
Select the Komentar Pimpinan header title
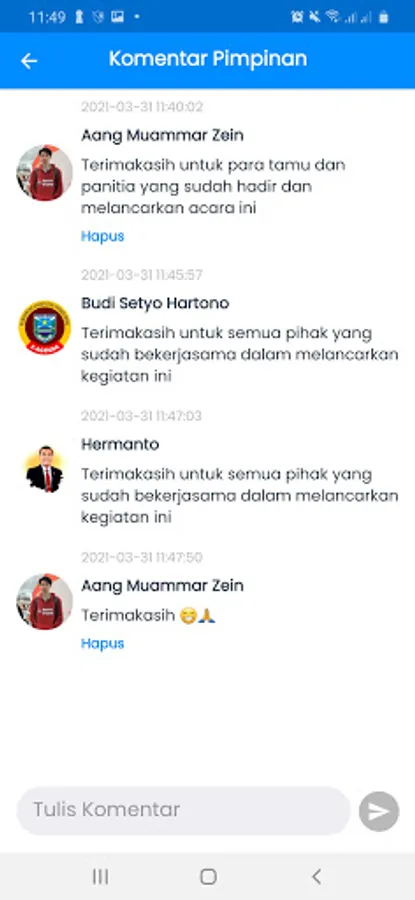(208, 59)
